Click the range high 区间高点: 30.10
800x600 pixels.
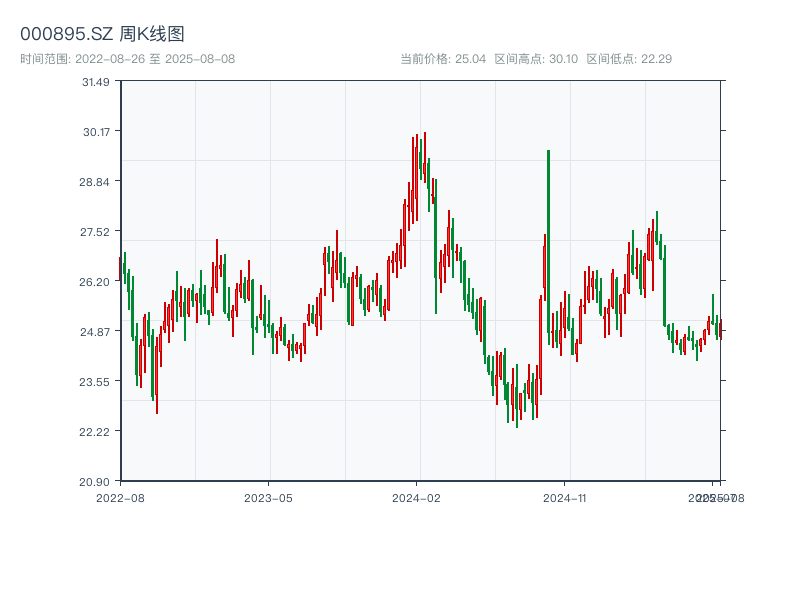click(x=536, y=59)
